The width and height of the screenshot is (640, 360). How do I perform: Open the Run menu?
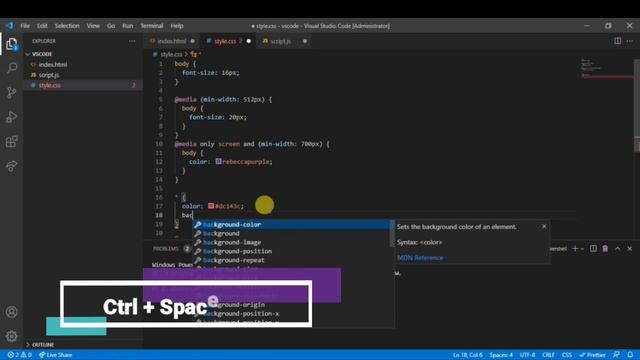click(128, 26)
